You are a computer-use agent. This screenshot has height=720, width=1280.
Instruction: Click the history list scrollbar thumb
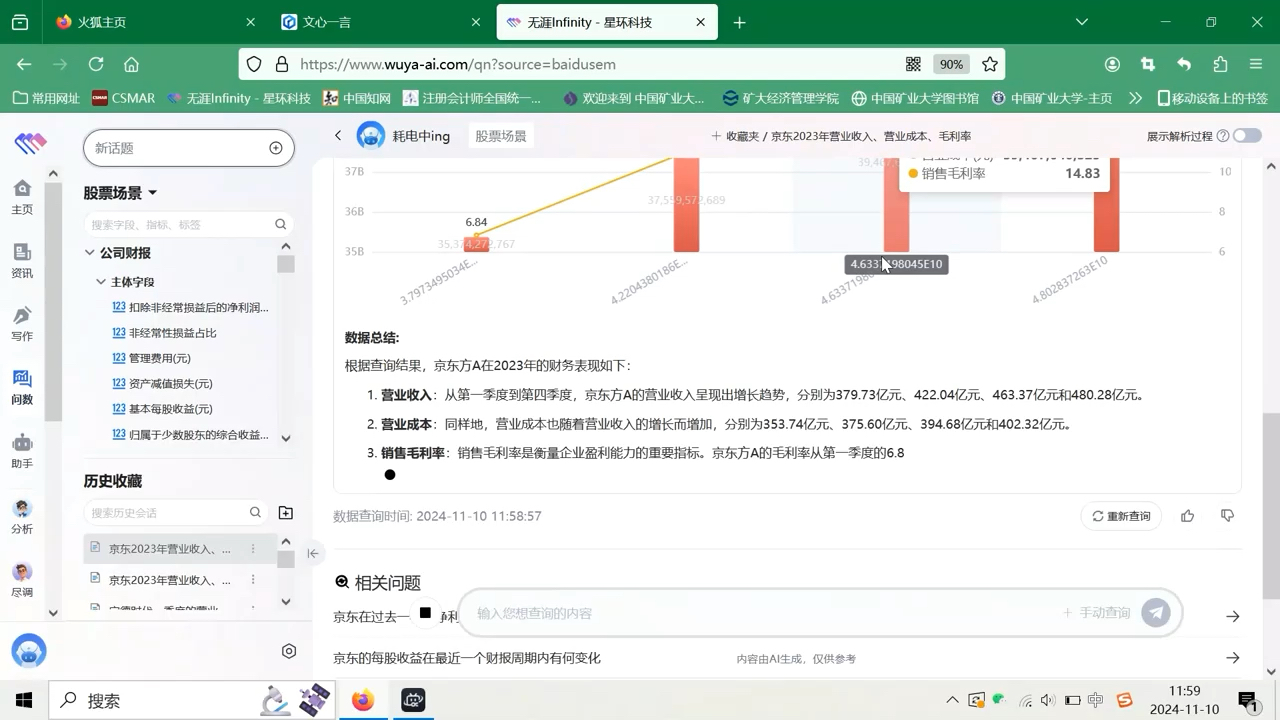[x=286, y=560]
